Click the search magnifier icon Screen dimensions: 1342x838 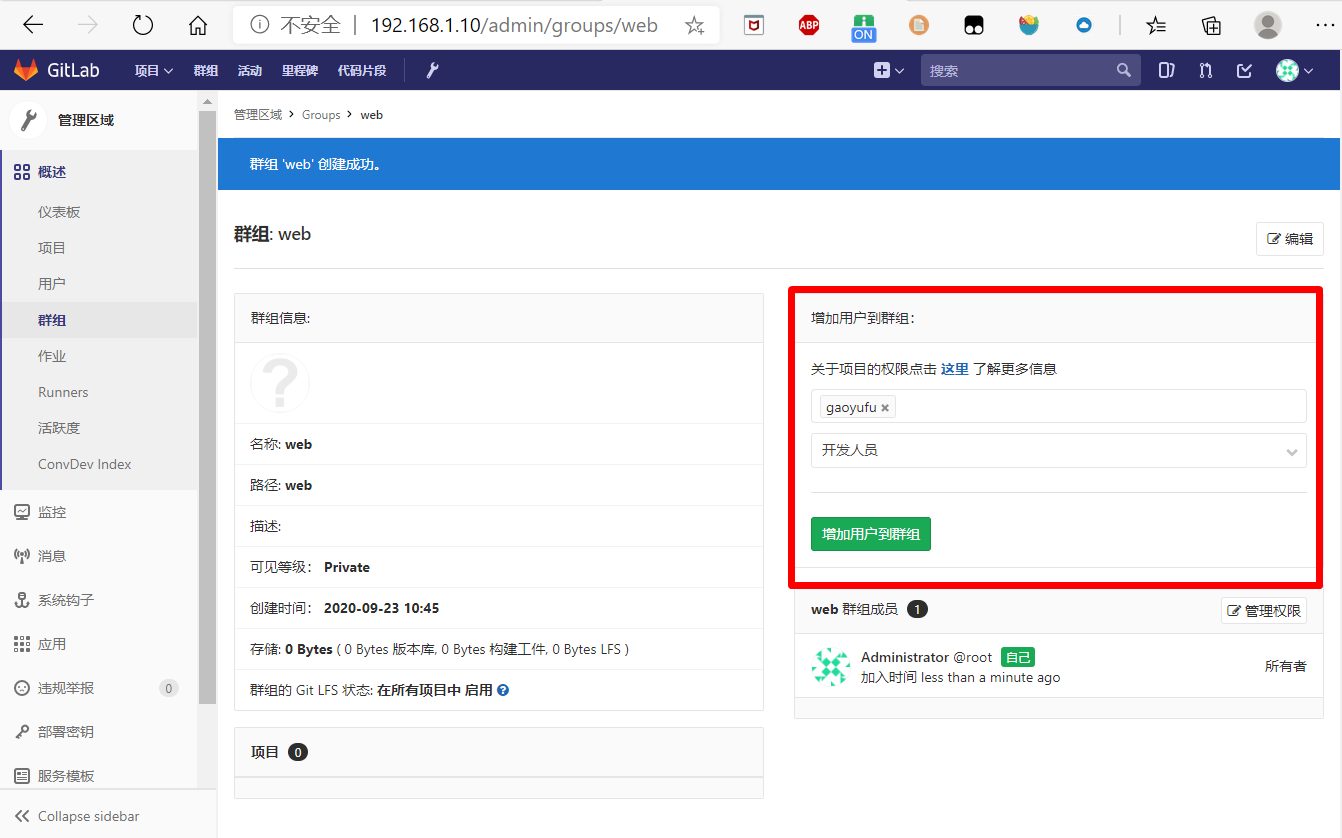coord(1124,70)
